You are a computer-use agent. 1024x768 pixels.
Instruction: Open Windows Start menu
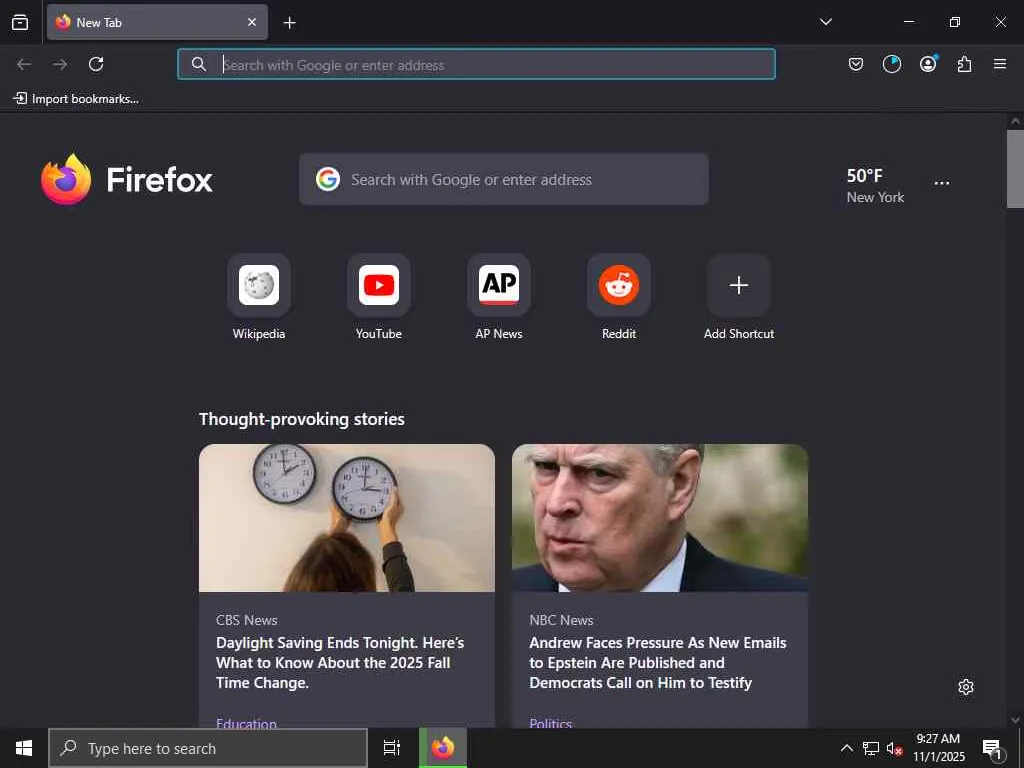coord(24,748)
